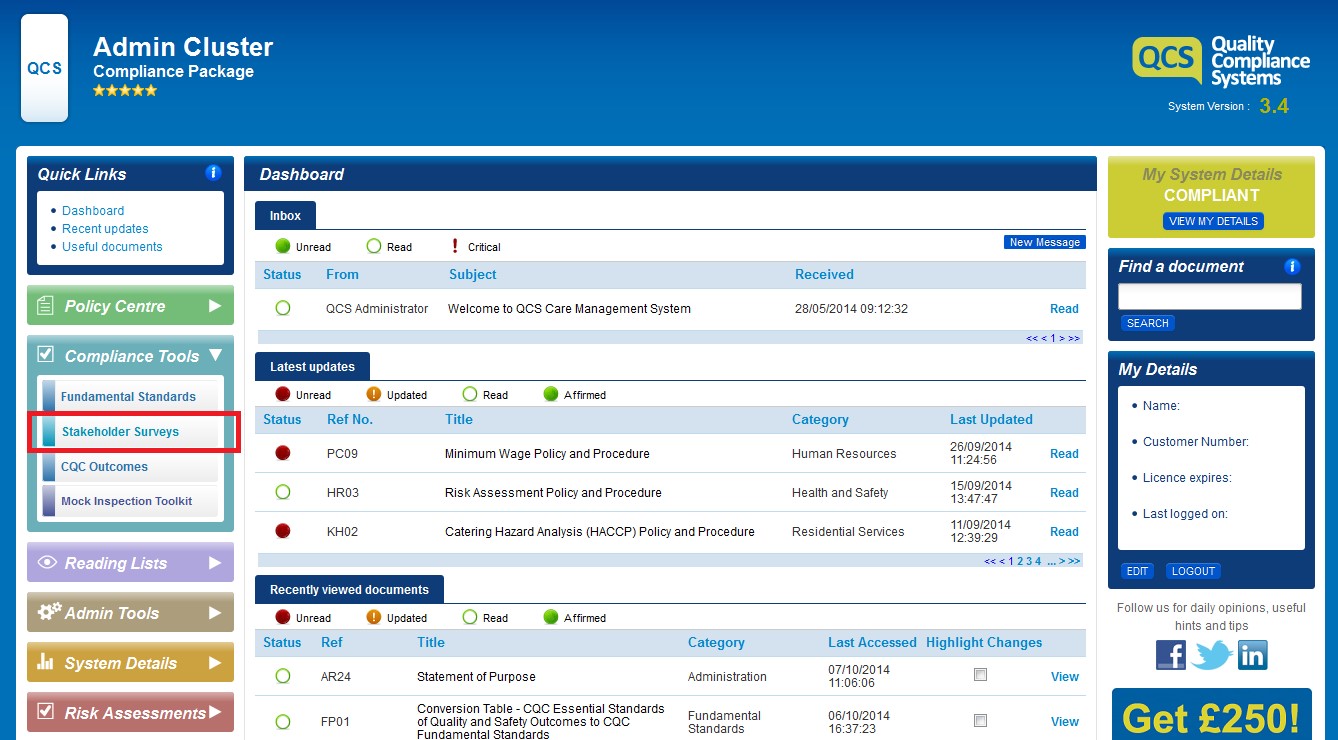Viewport: 1338px width, 740px height.
Task: Open the LinkedIn icon link
Action: 1252,655
